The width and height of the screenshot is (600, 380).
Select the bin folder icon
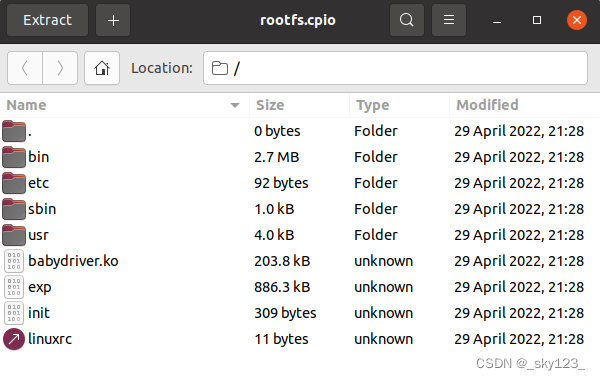tap(14, 157)
